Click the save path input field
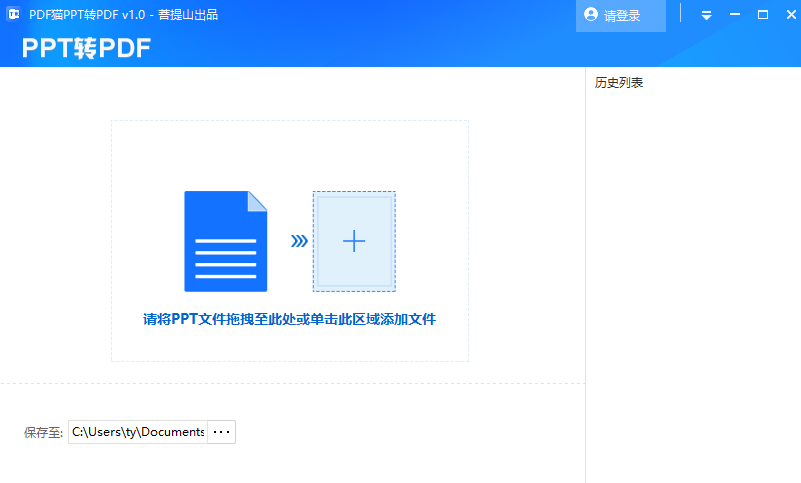This screenshot has width=801, height=483. (x=138, y=432)
